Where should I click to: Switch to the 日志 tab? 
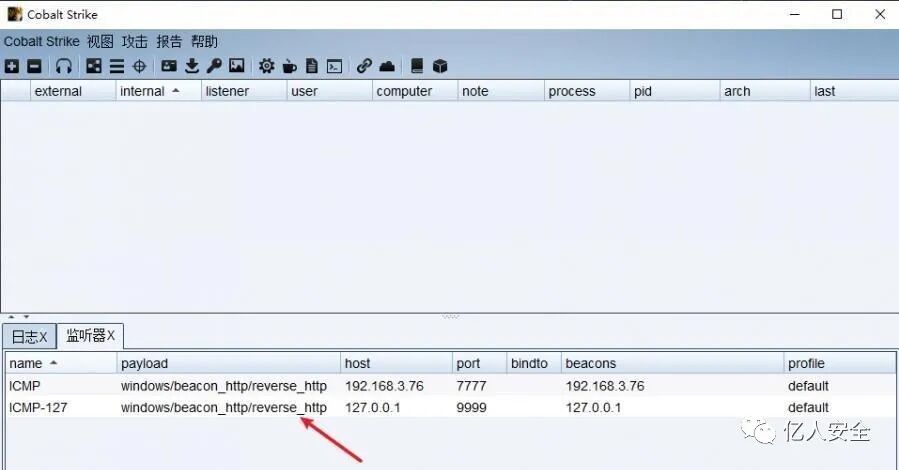click(x=29, y=336)
